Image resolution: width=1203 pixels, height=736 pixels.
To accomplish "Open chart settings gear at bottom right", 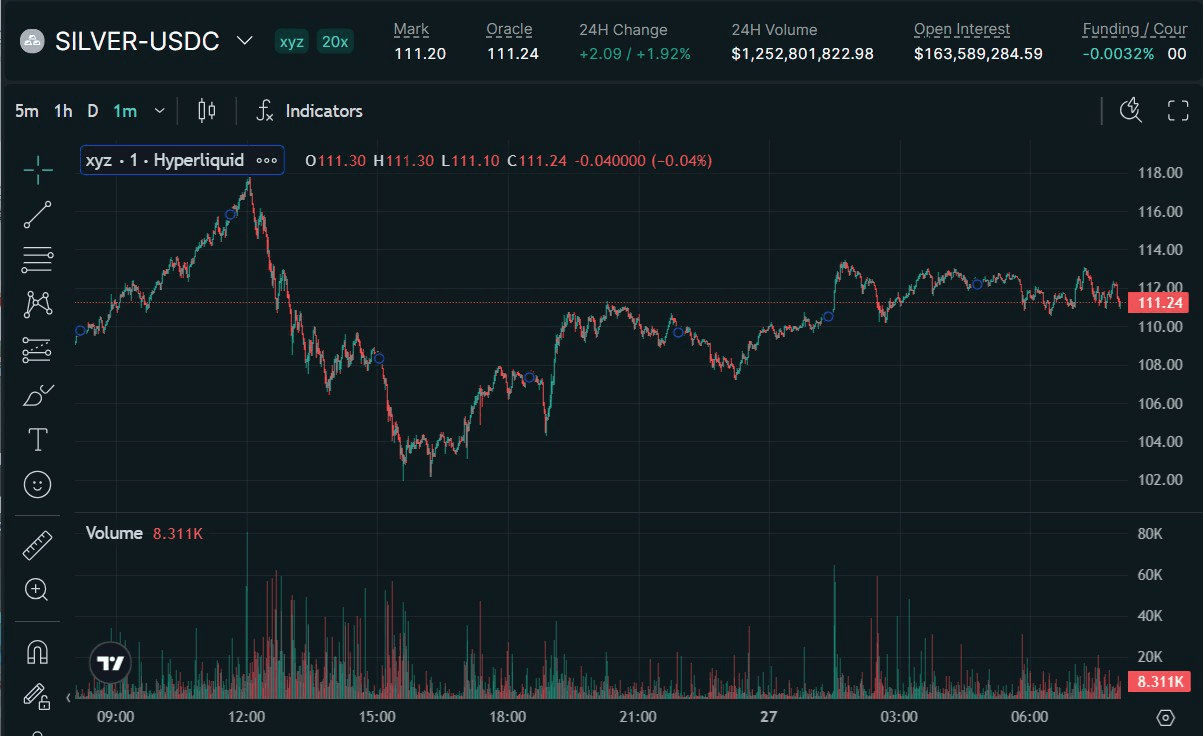I will (1165, 717).
